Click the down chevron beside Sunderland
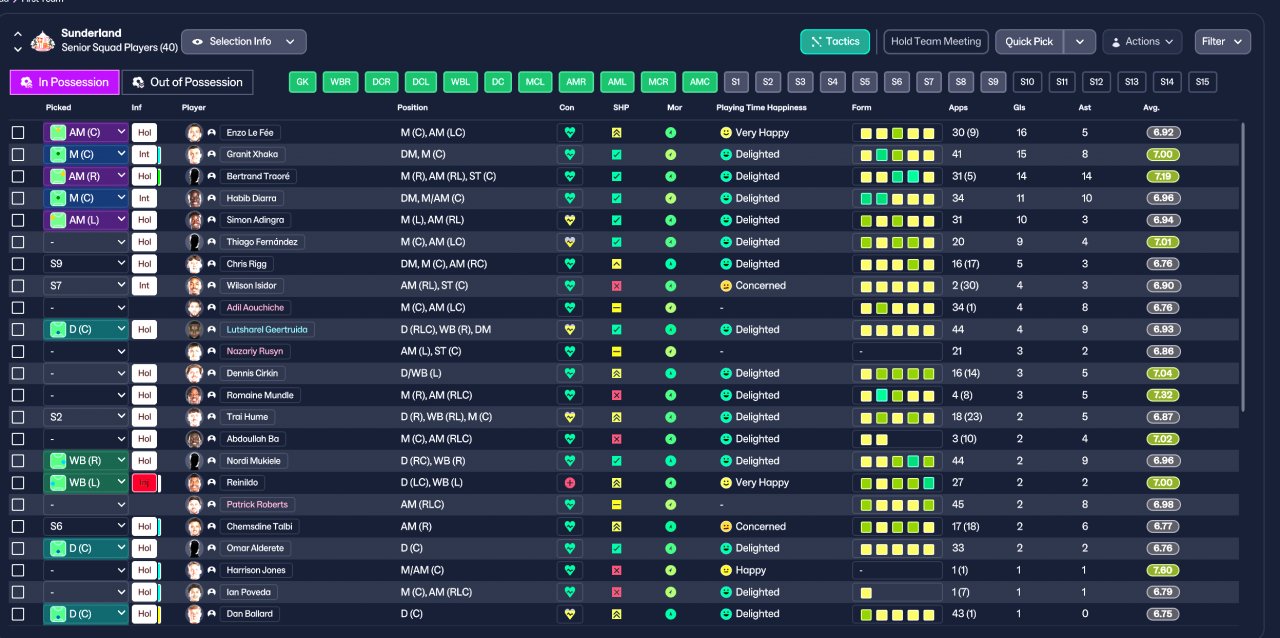 click(18, 48)
